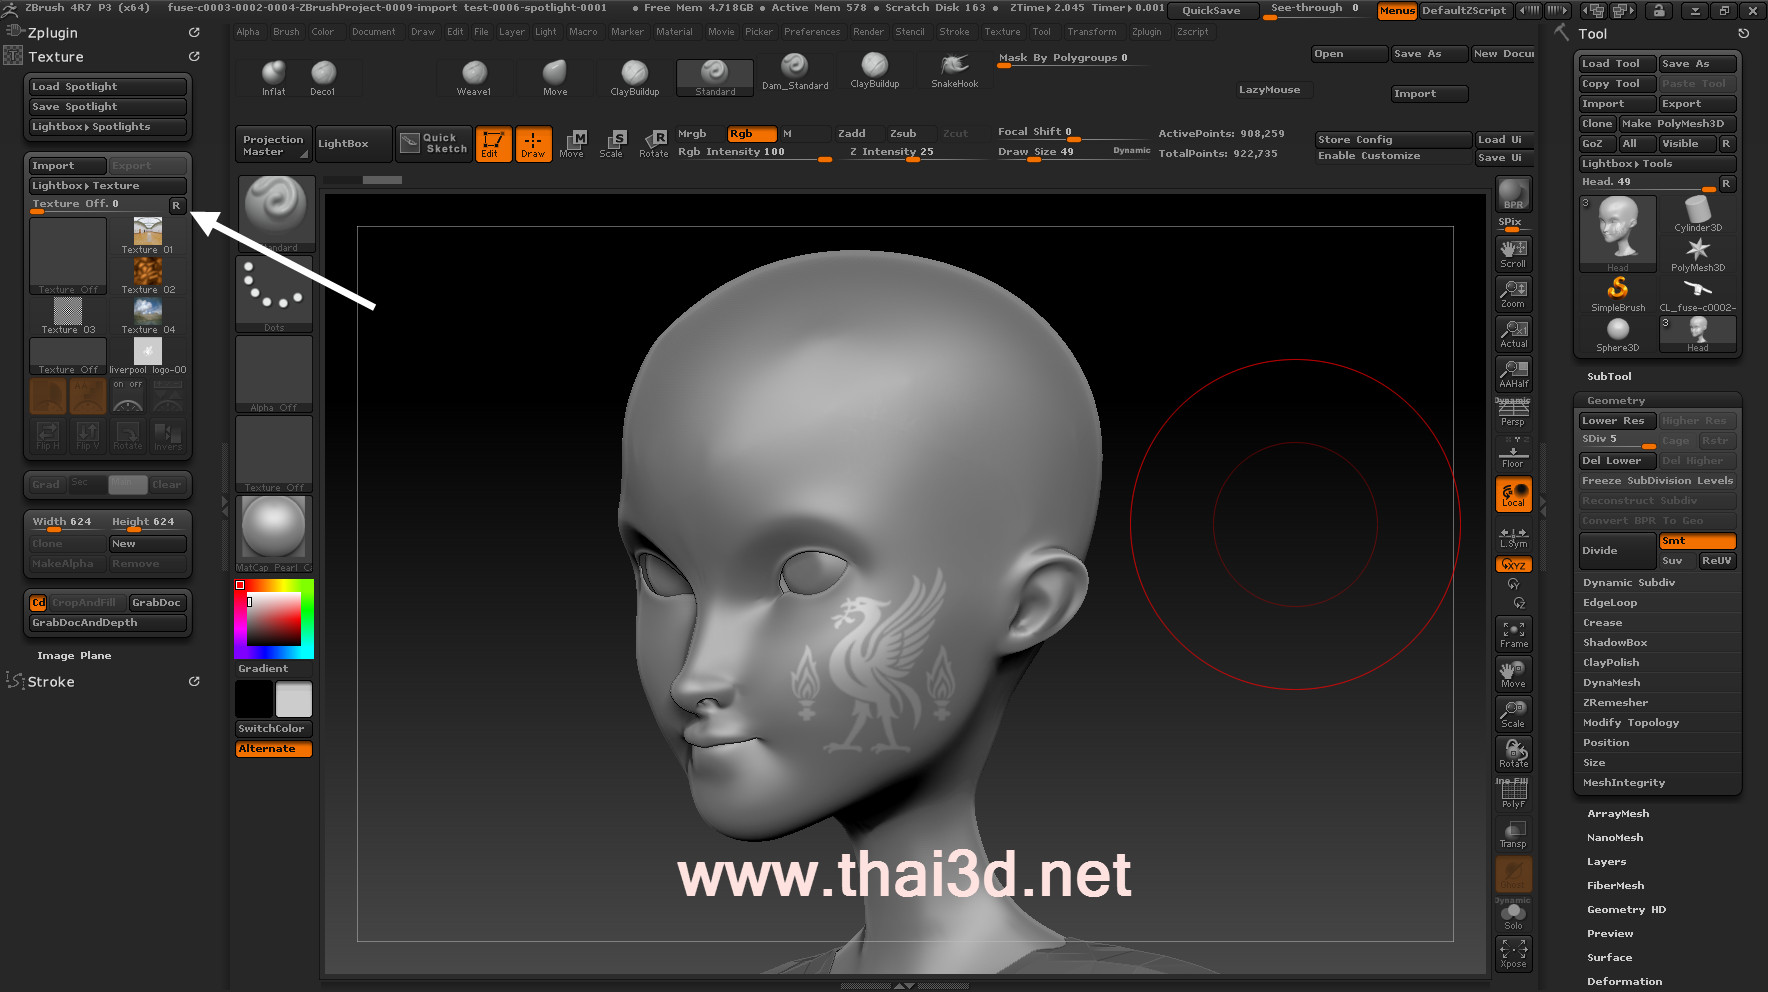Click the Frame view icon
Image resolution: width=1768 pixels, height=992 pixels.
1513,634
